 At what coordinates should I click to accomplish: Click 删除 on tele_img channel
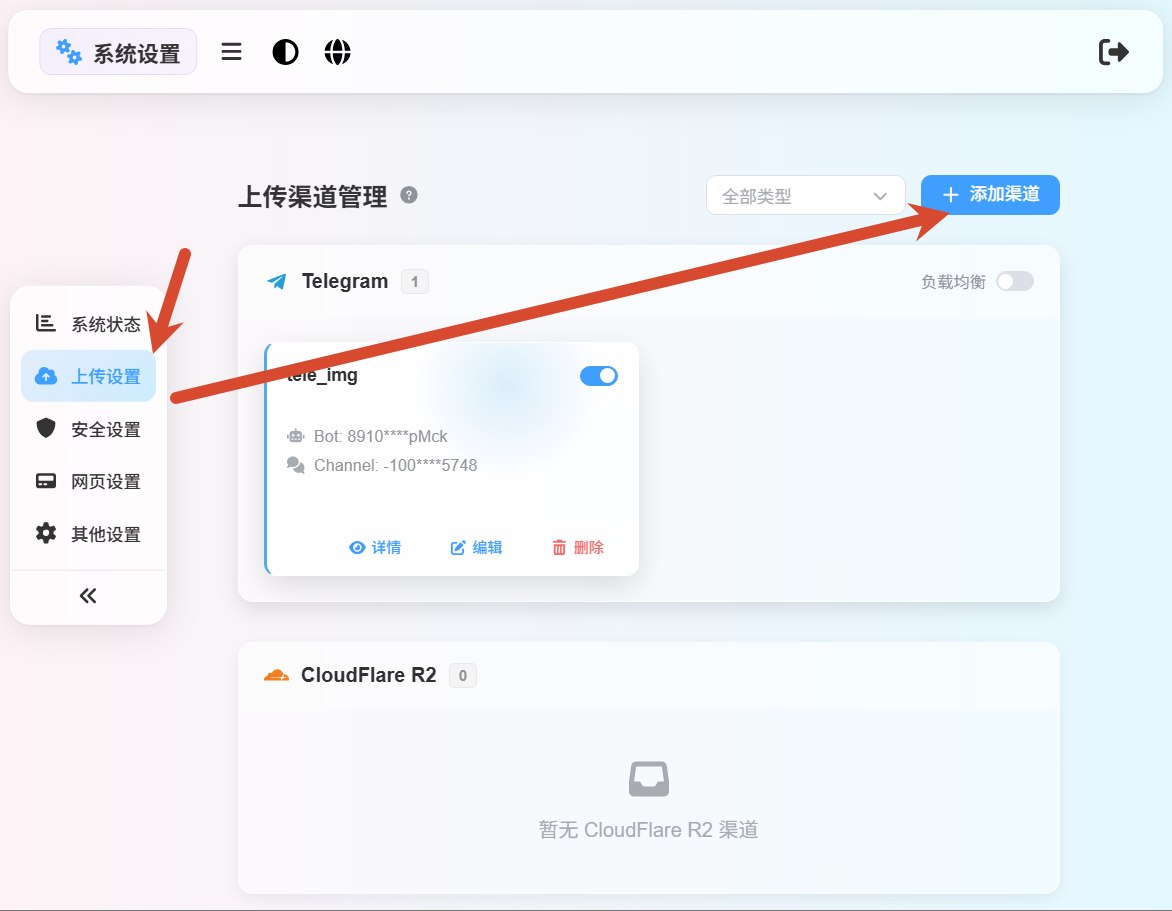(578, 548)
